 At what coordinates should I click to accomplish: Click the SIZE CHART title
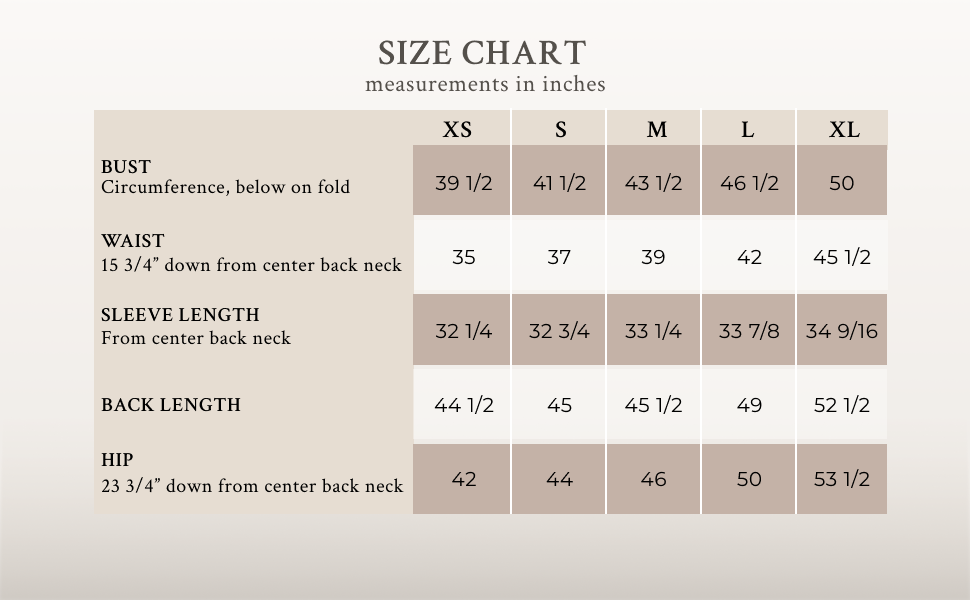482,52
